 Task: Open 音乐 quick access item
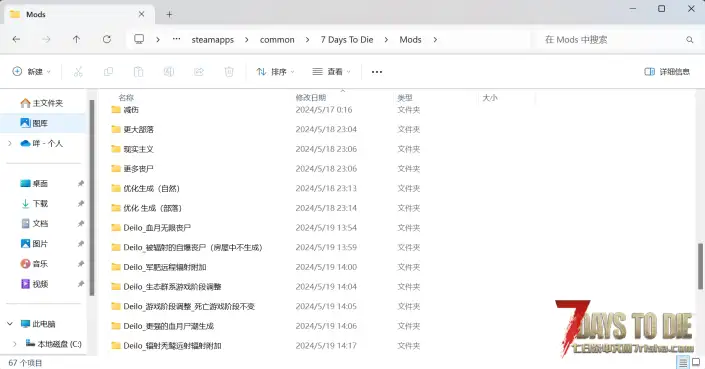(35, 264)
